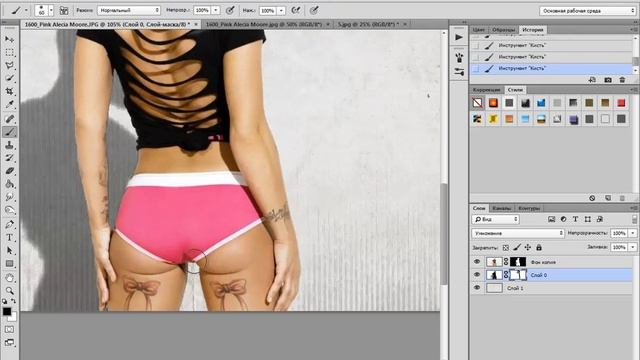This screenshot has width=640, height=360.
Task: Create a new snapshot in History panel
Action: point(608,80)
